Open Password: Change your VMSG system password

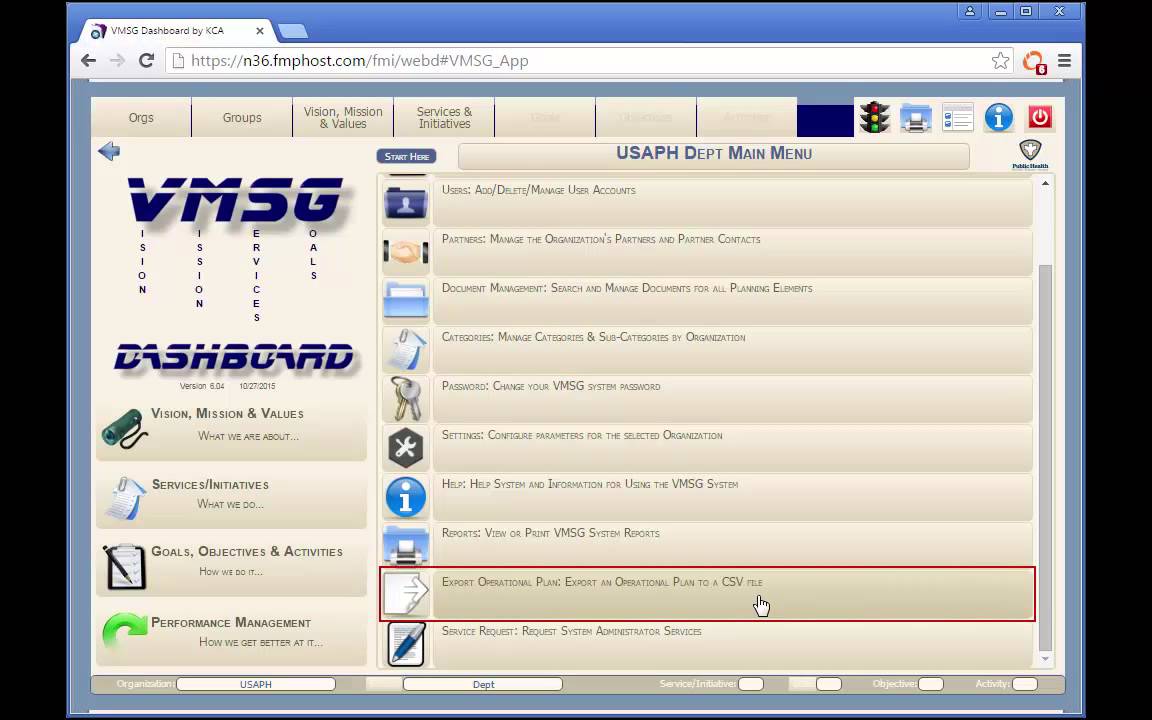732,398
